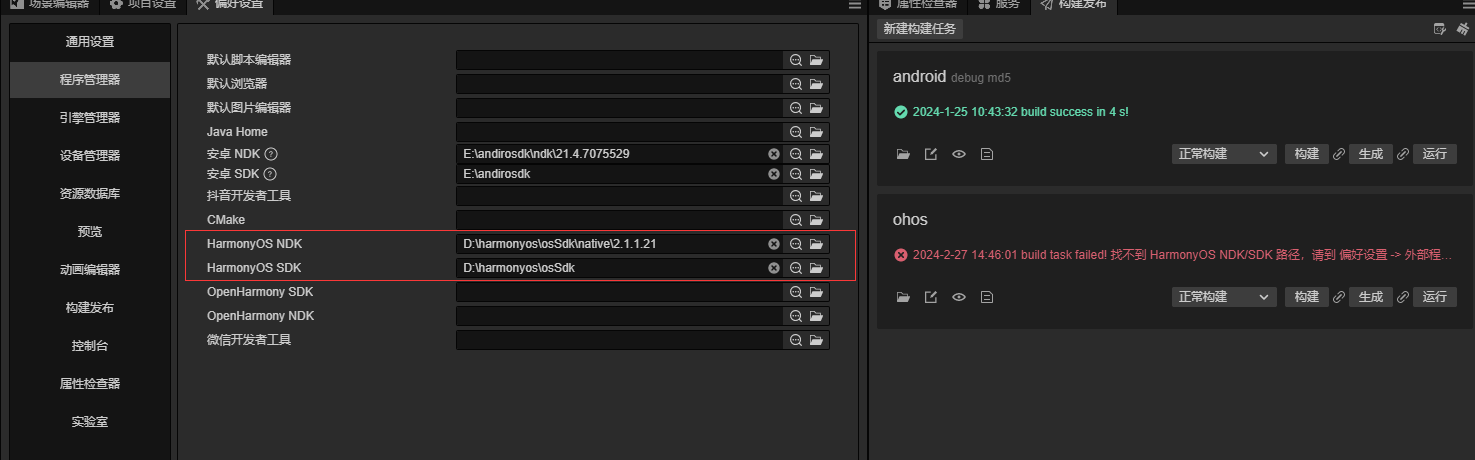1475x460 pixels.
Task: Locate HarmonyOS SDK path with the magnifier icon
Action: pyautogui.click(x=796, y=268)
